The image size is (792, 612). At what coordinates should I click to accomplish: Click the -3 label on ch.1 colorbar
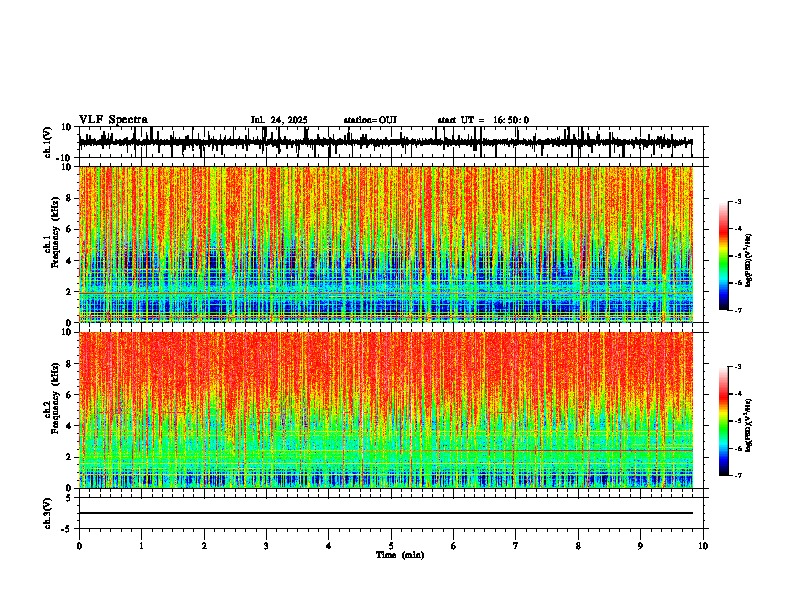click(x=738, y=202)
